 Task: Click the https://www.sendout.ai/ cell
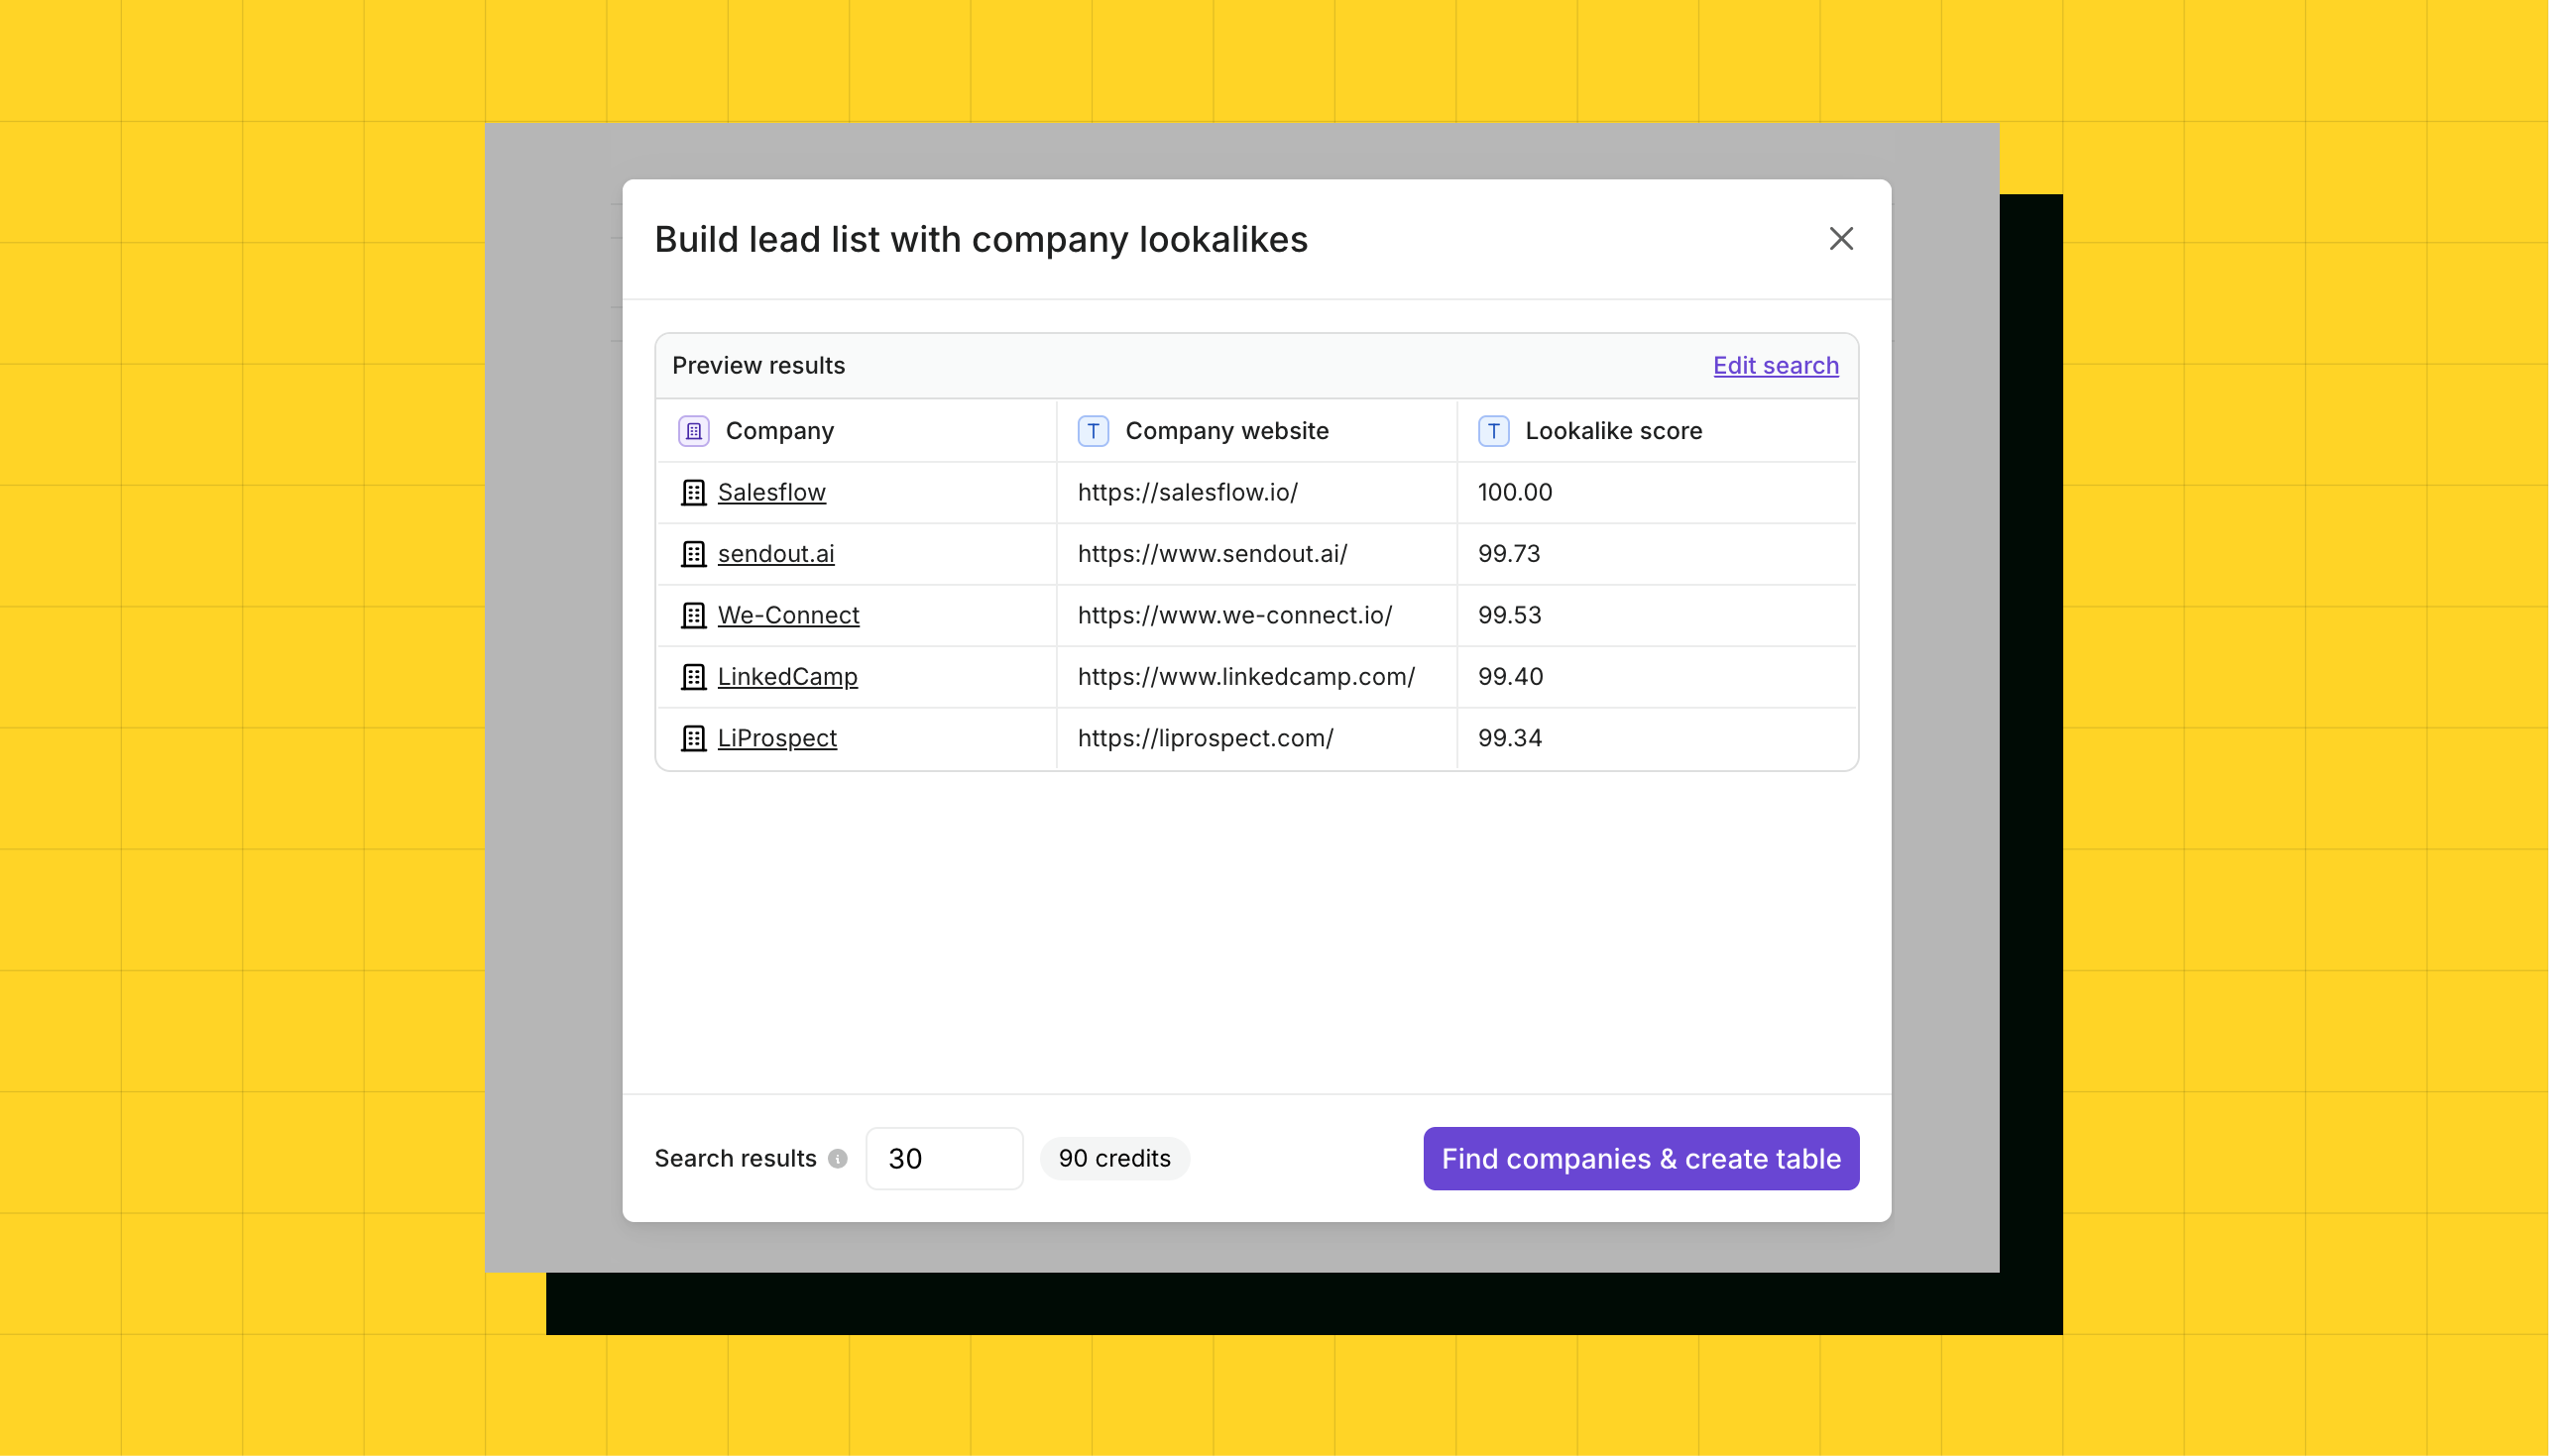click(x=1256, y=553)
